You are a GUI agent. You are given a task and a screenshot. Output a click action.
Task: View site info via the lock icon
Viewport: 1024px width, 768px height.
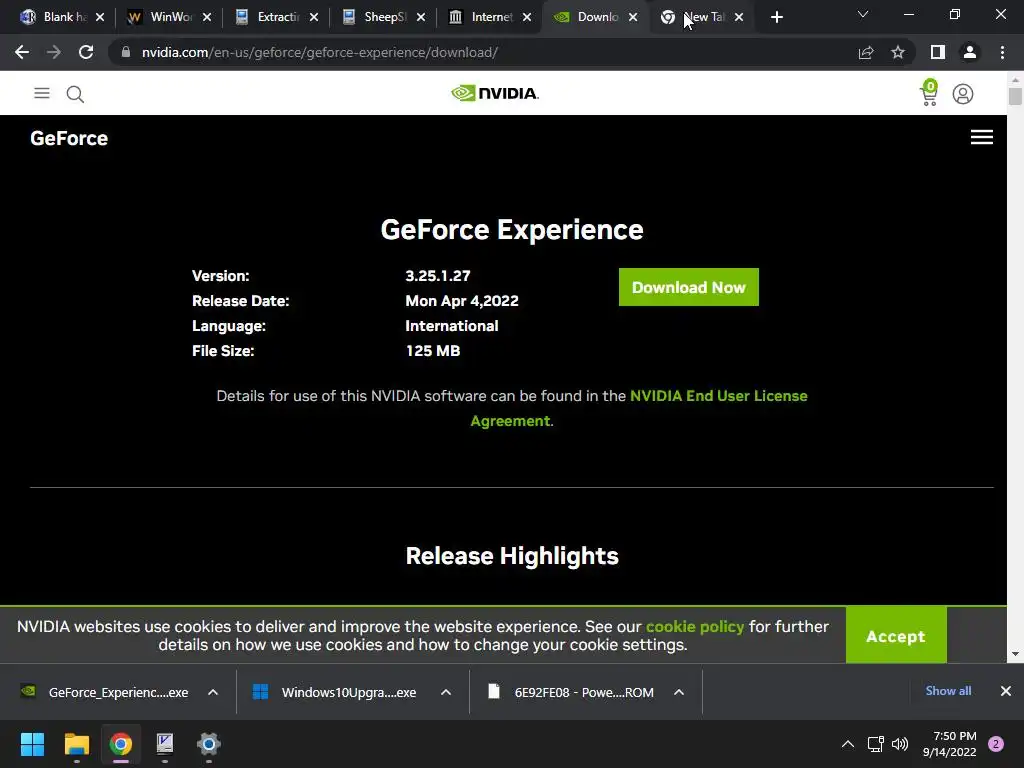click(125, 52)
